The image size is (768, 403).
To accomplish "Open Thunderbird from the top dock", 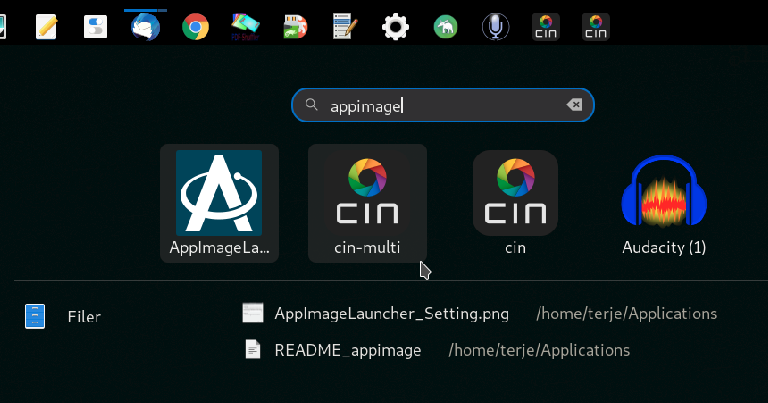I will click(147, 26).
